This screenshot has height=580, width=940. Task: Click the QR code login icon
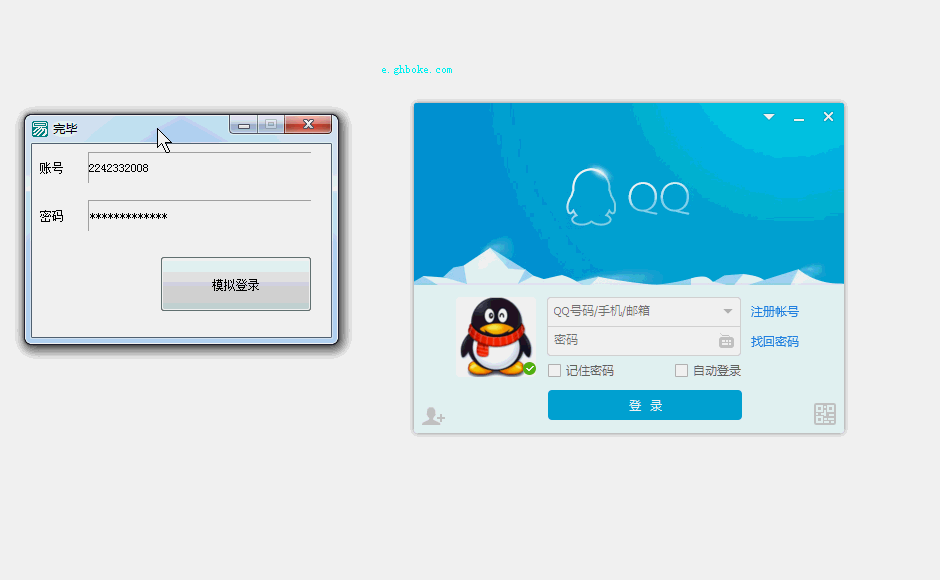coord(825,414)
